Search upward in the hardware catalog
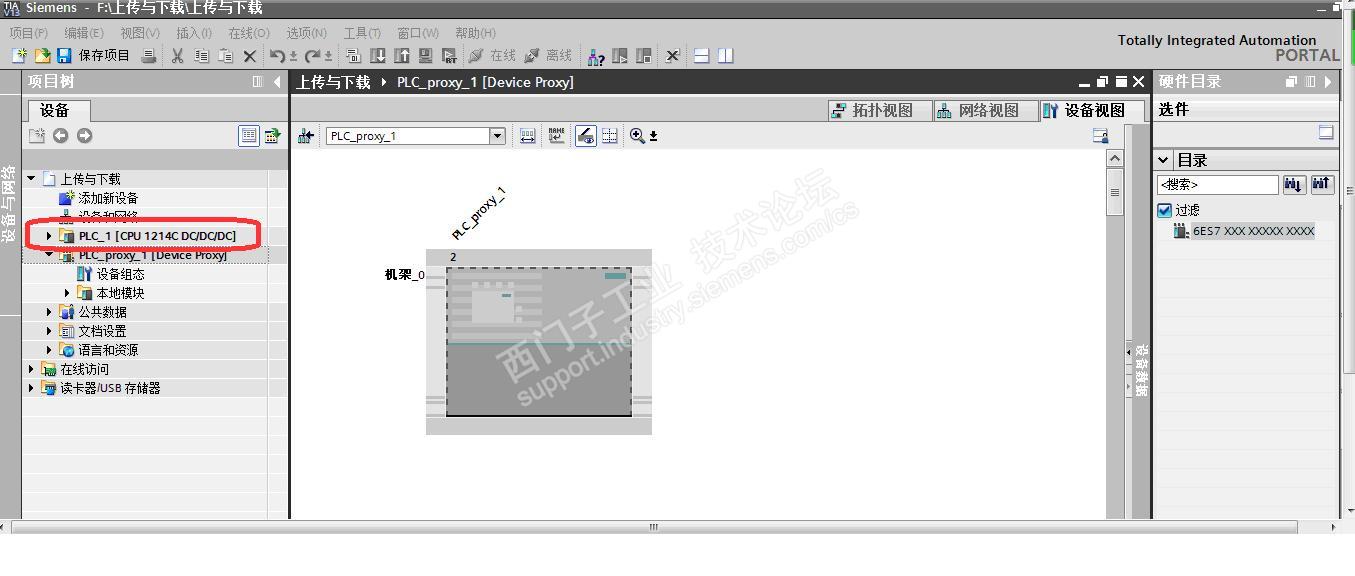This screenshot has height=576, width=1355. 1322,184
